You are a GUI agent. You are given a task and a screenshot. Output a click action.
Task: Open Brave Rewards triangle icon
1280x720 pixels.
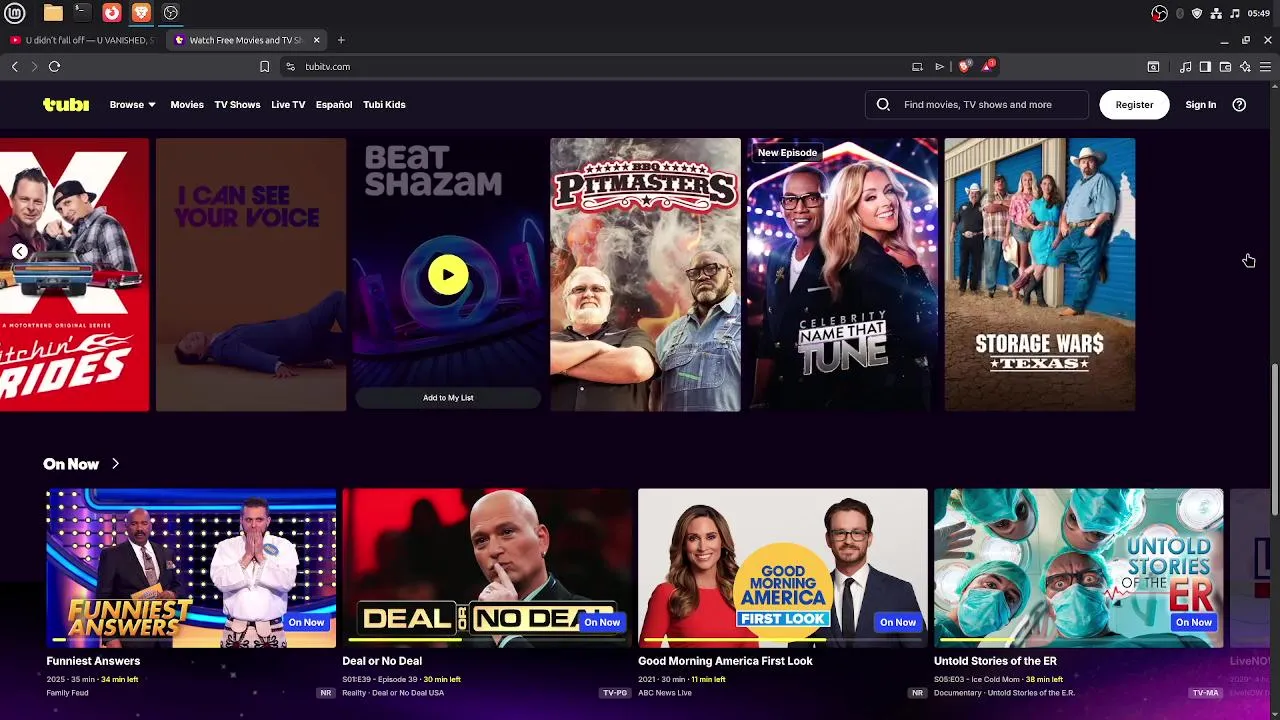tap(988, 66)
